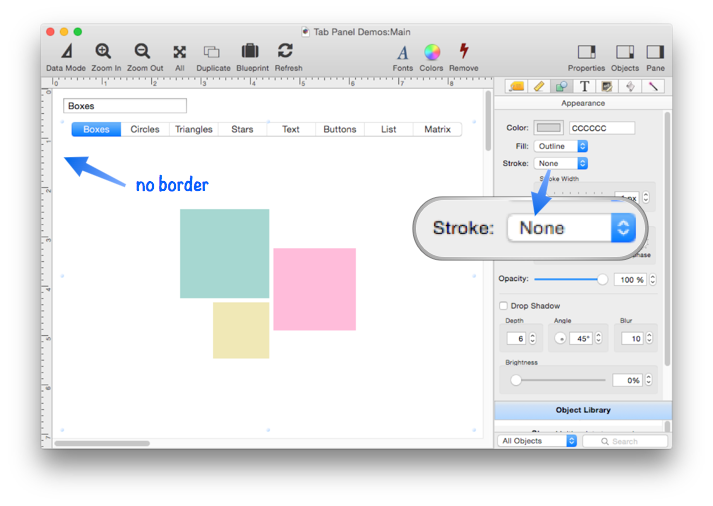Click the shadow Depth value field
The height and width of the screenshot is (506, 713).
click(x=517, y=338)
